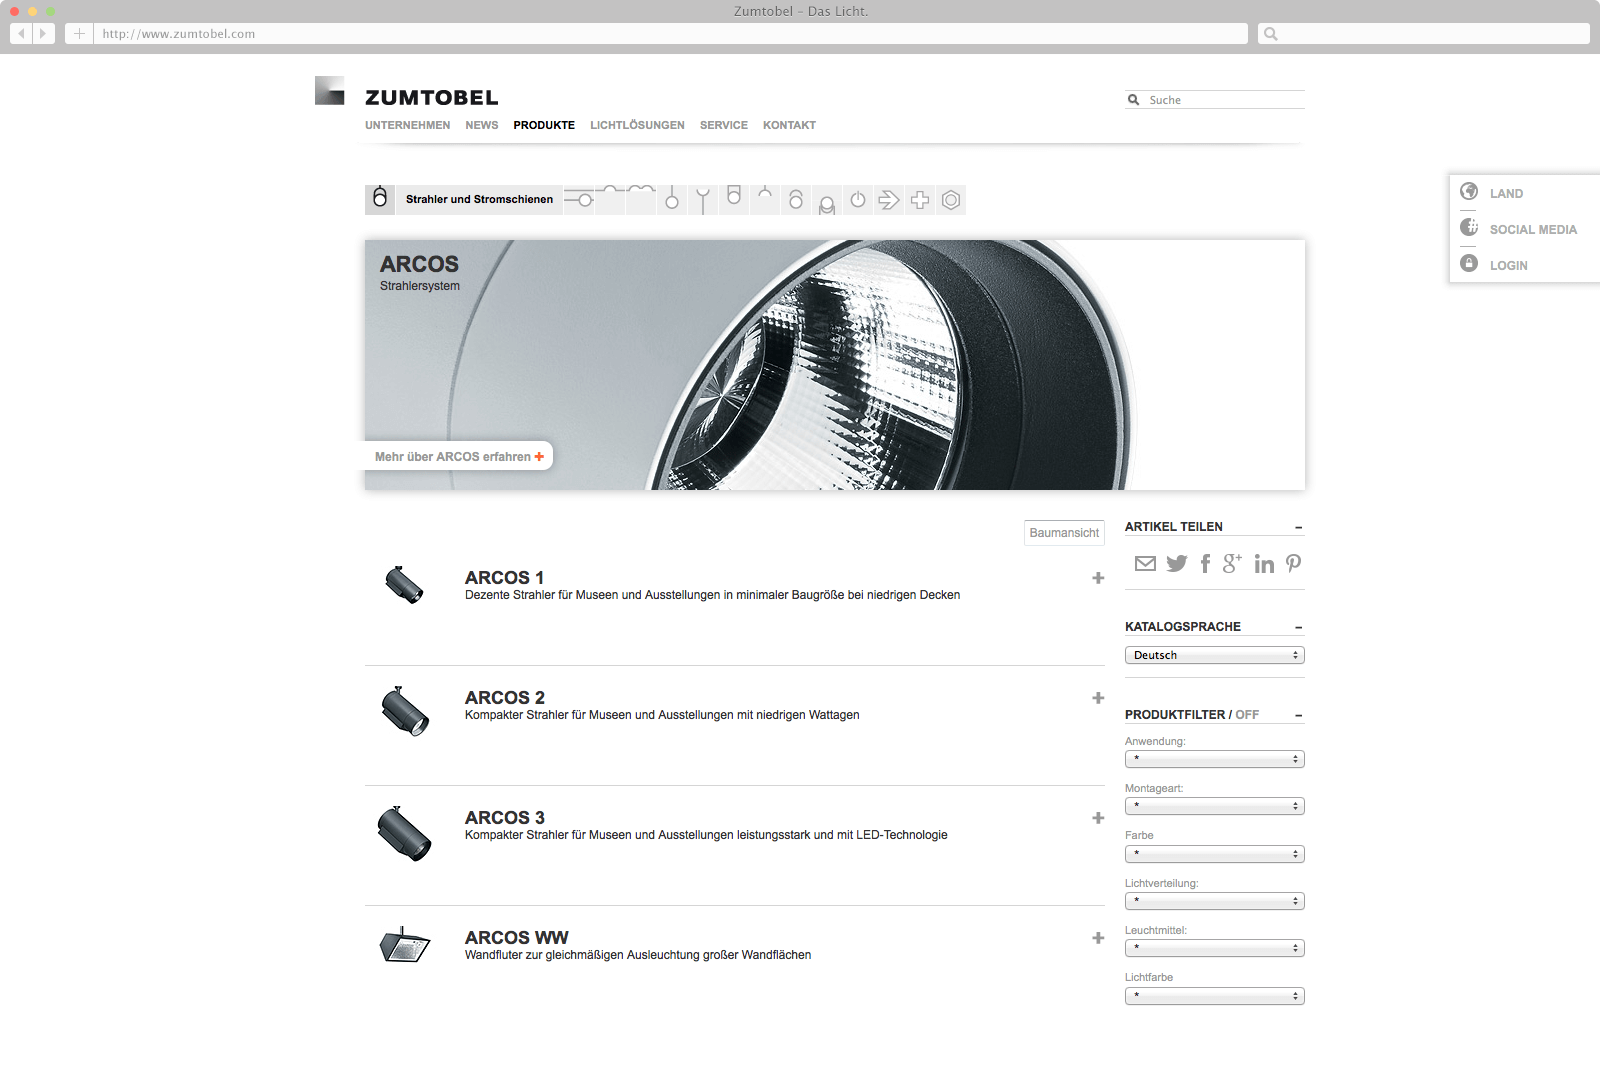Expand the ARCOS 2 row with plus
This screenshot has height=1074, width=1600.
[1098, 698]
